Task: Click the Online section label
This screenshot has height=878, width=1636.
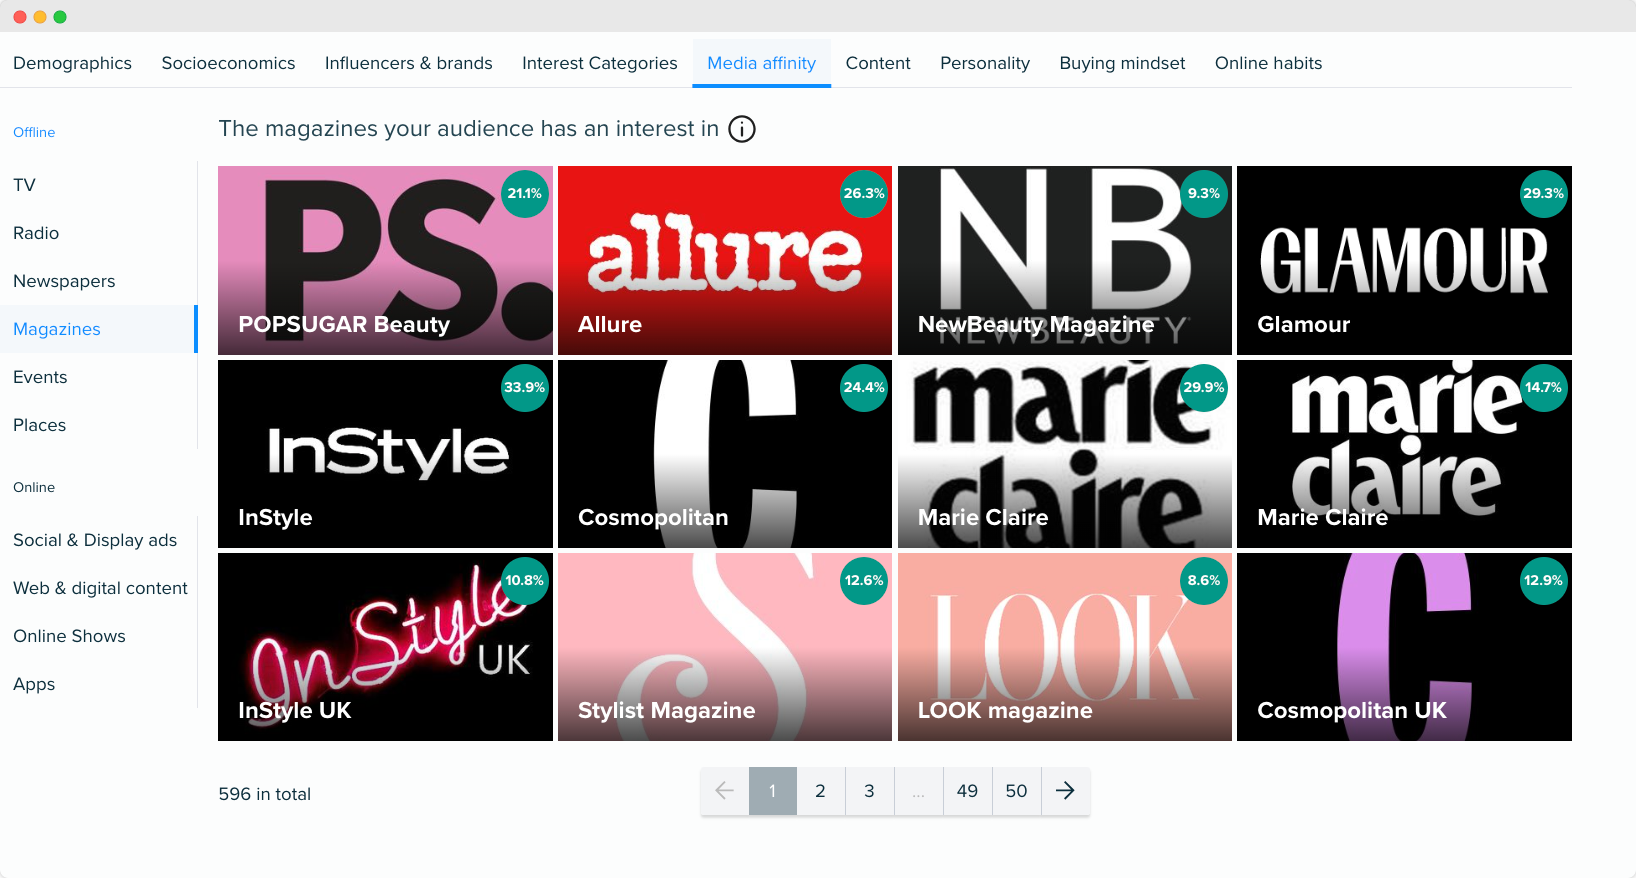Action: pos(34,487)
